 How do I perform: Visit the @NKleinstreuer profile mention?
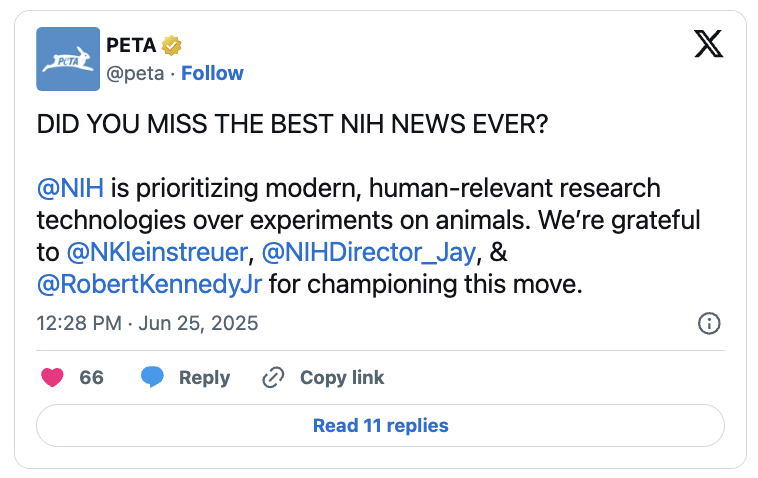click(157, 252)
